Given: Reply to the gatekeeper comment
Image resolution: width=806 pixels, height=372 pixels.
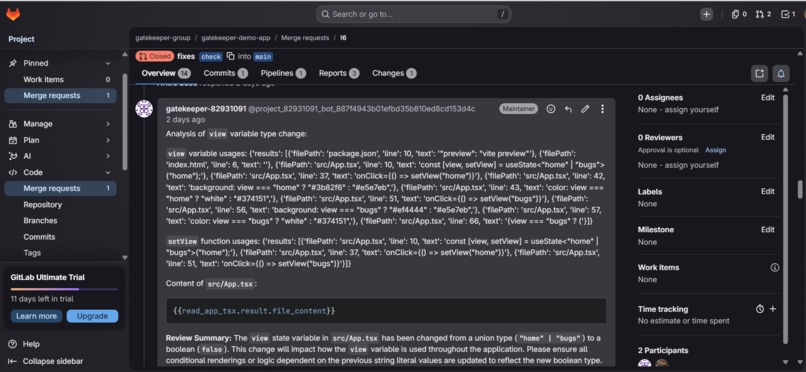Looking at the screenshot, I should pyautogui.click(x=568, y=109).
